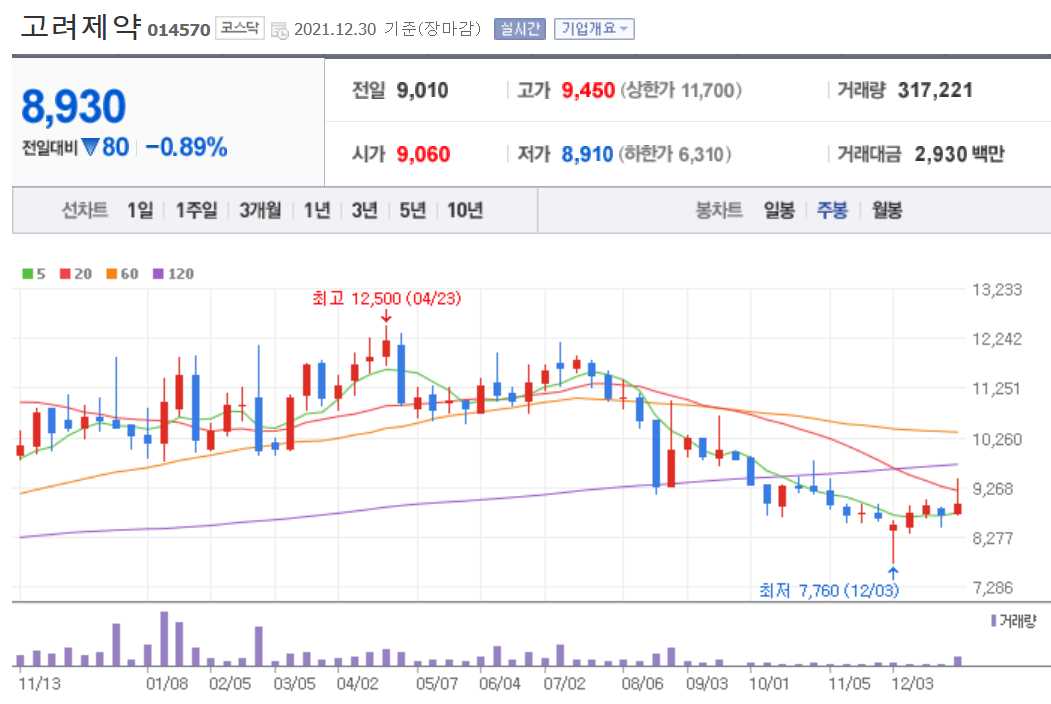The width and height of the screenshot is (1051, 704).
Task: Click the down triangle beside 80
Action: [90, 147]
